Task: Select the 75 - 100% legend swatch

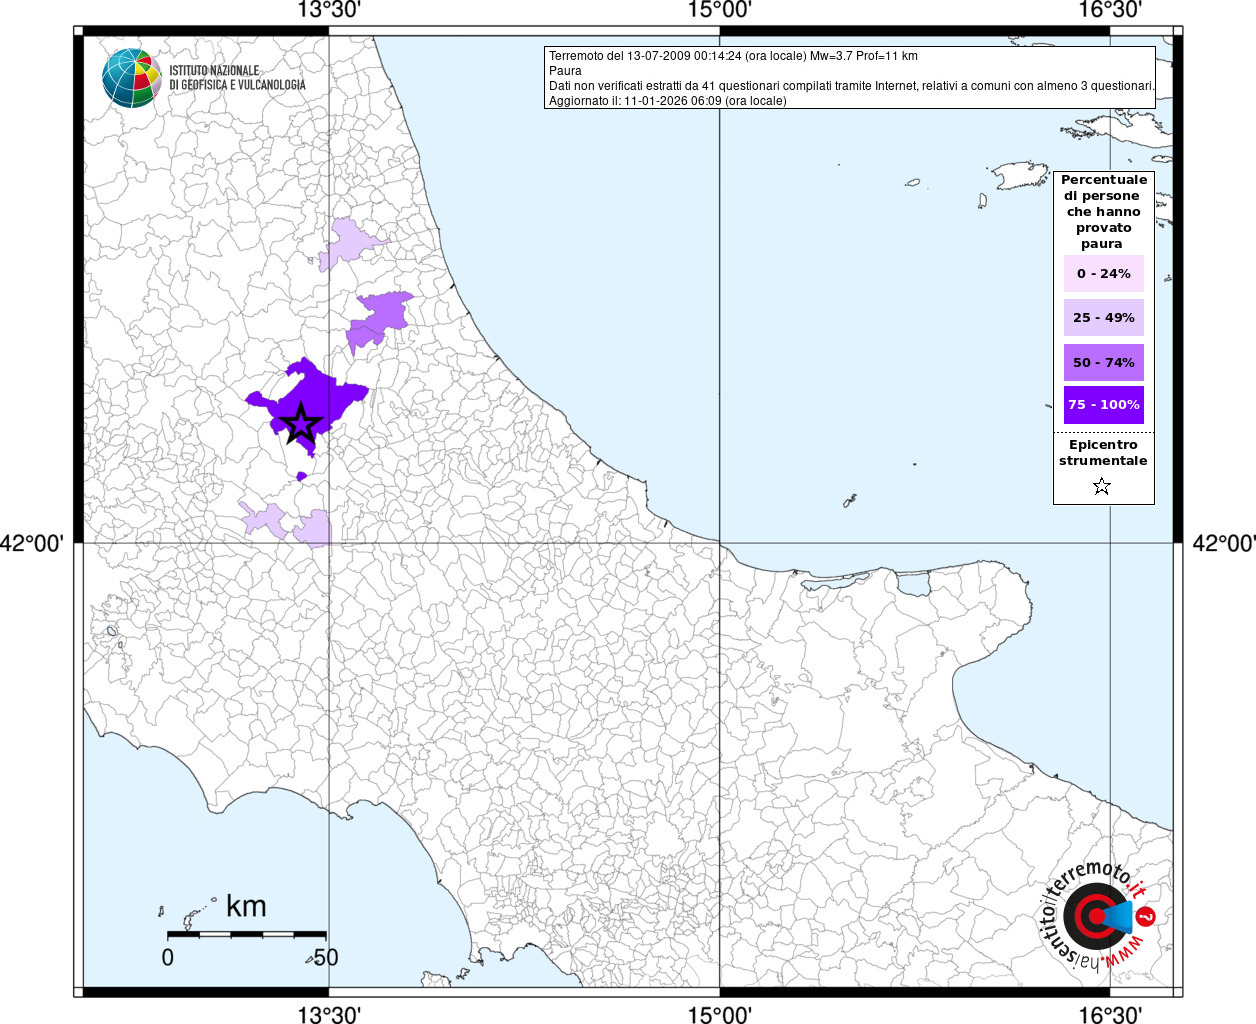Action: (x=1103, y=405)
